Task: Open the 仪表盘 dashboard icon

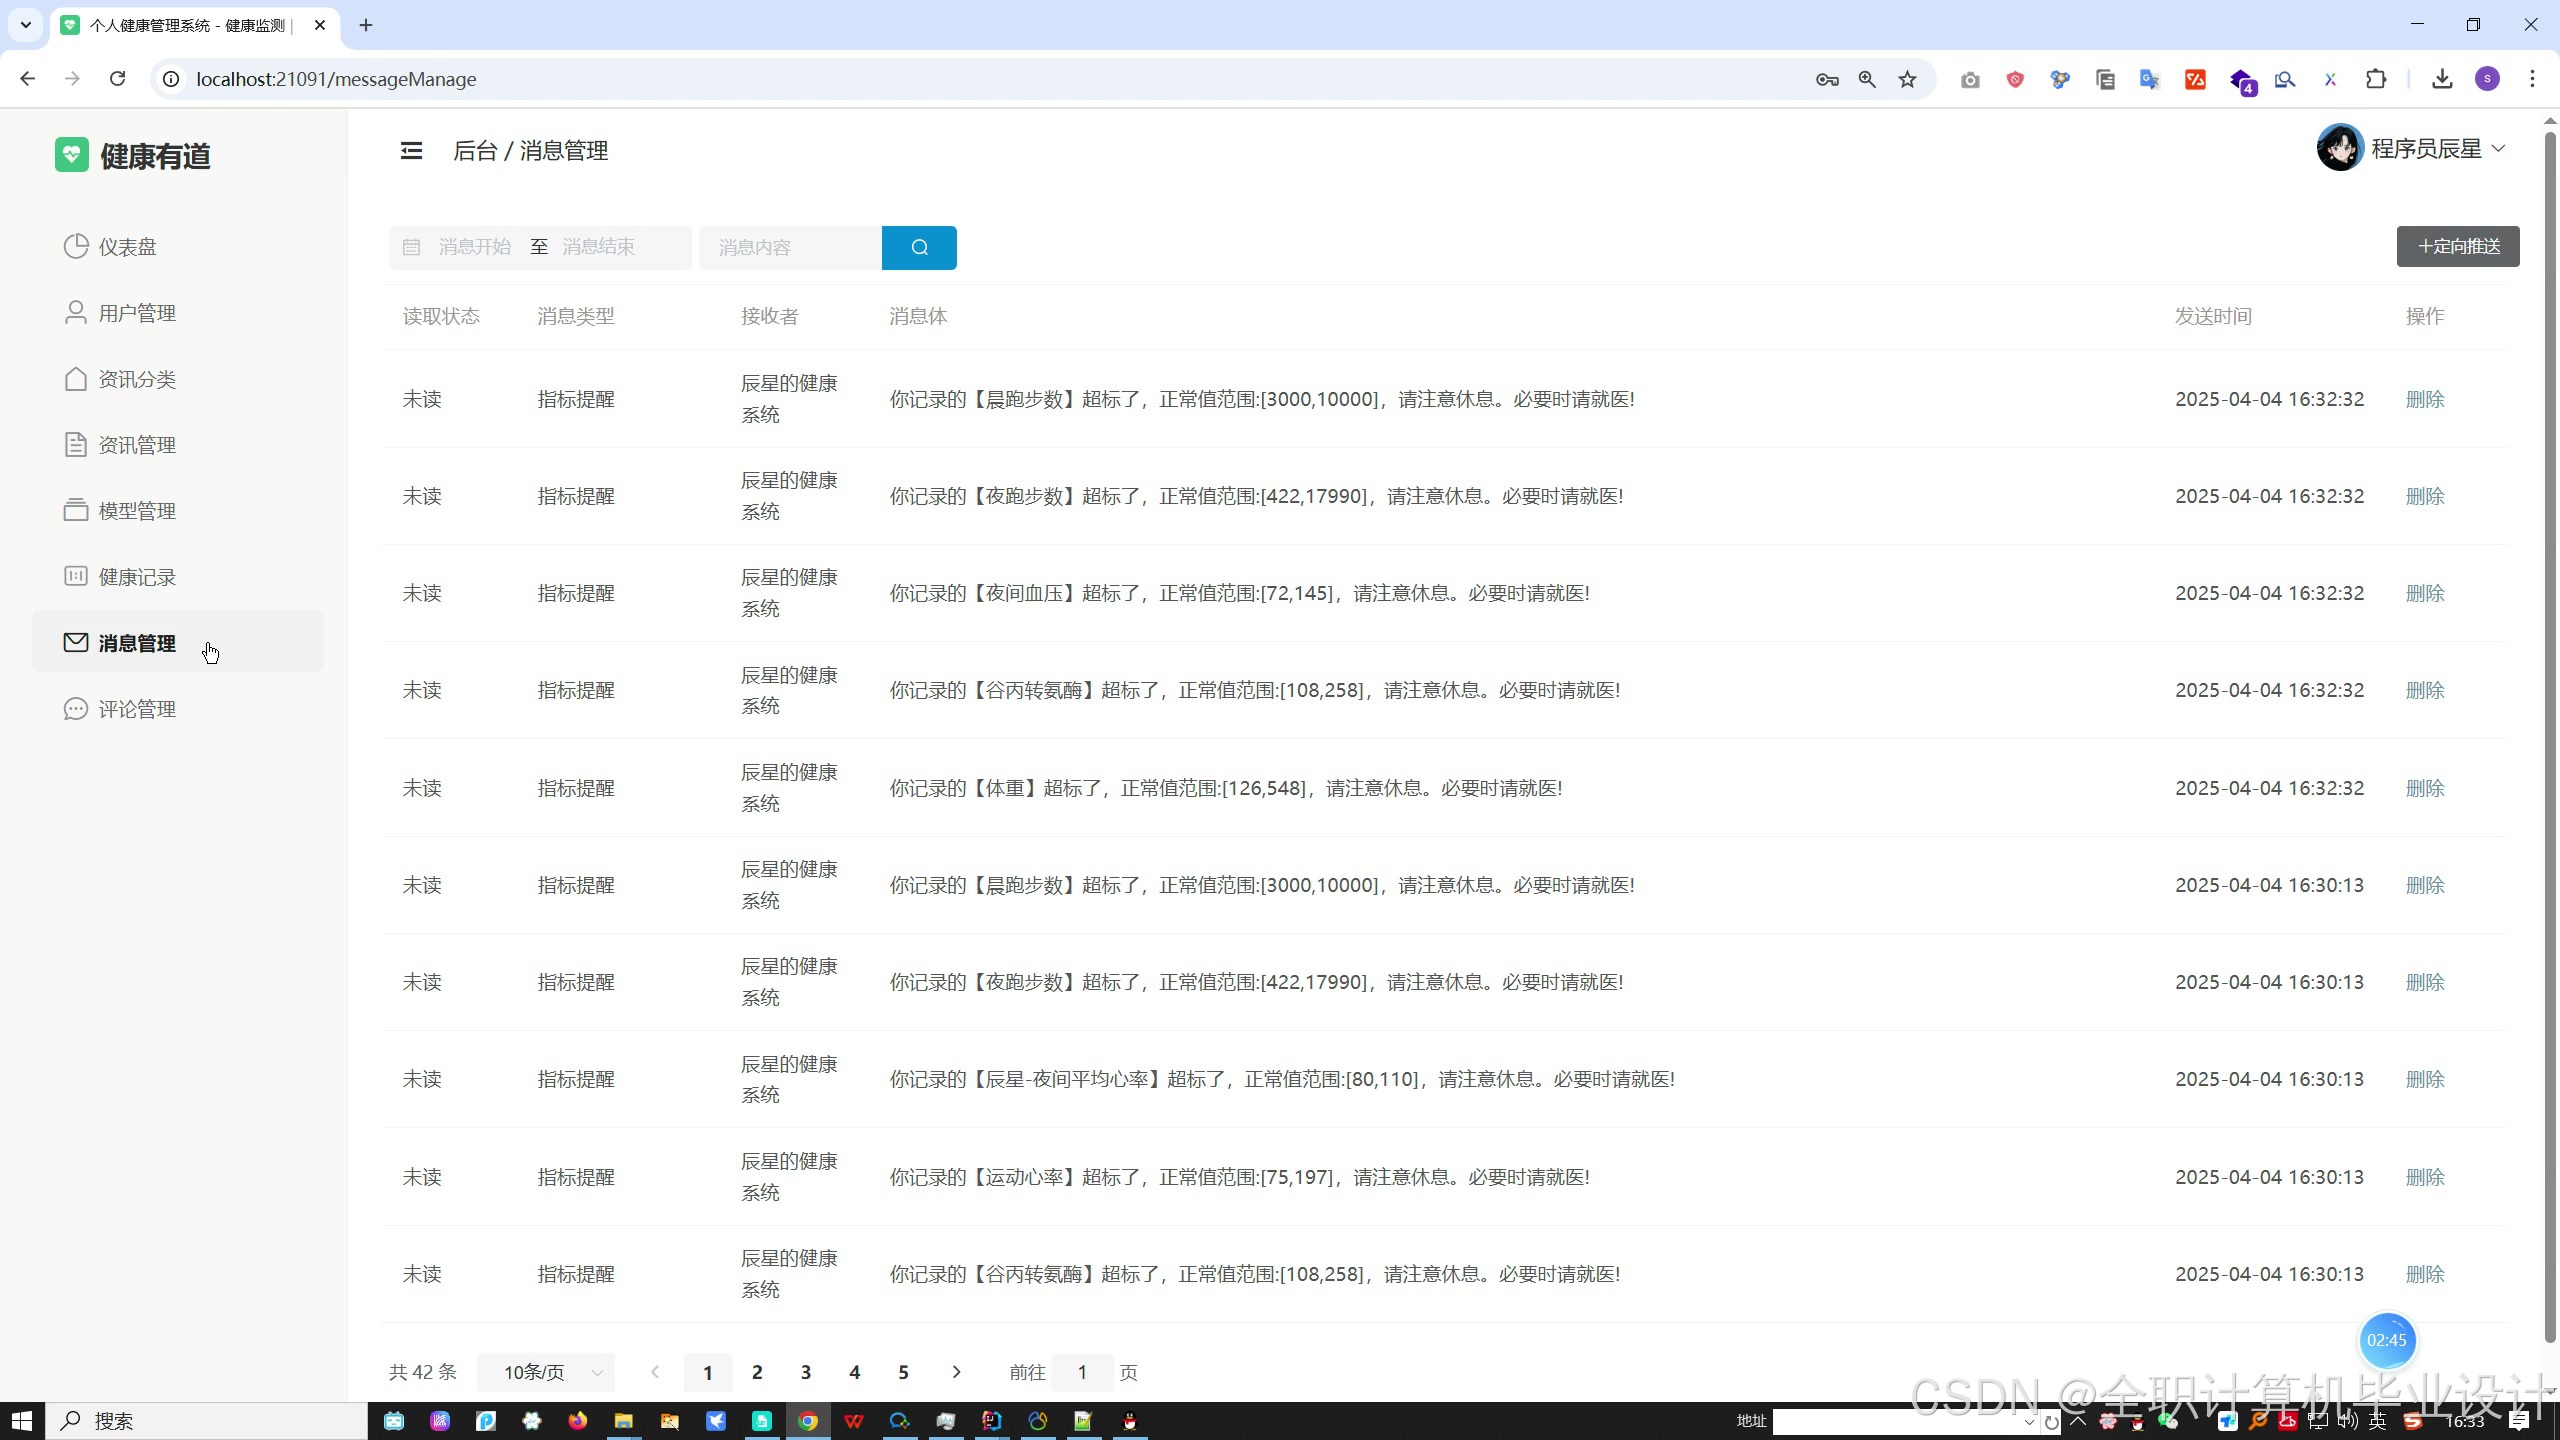Action: [76, 246]
